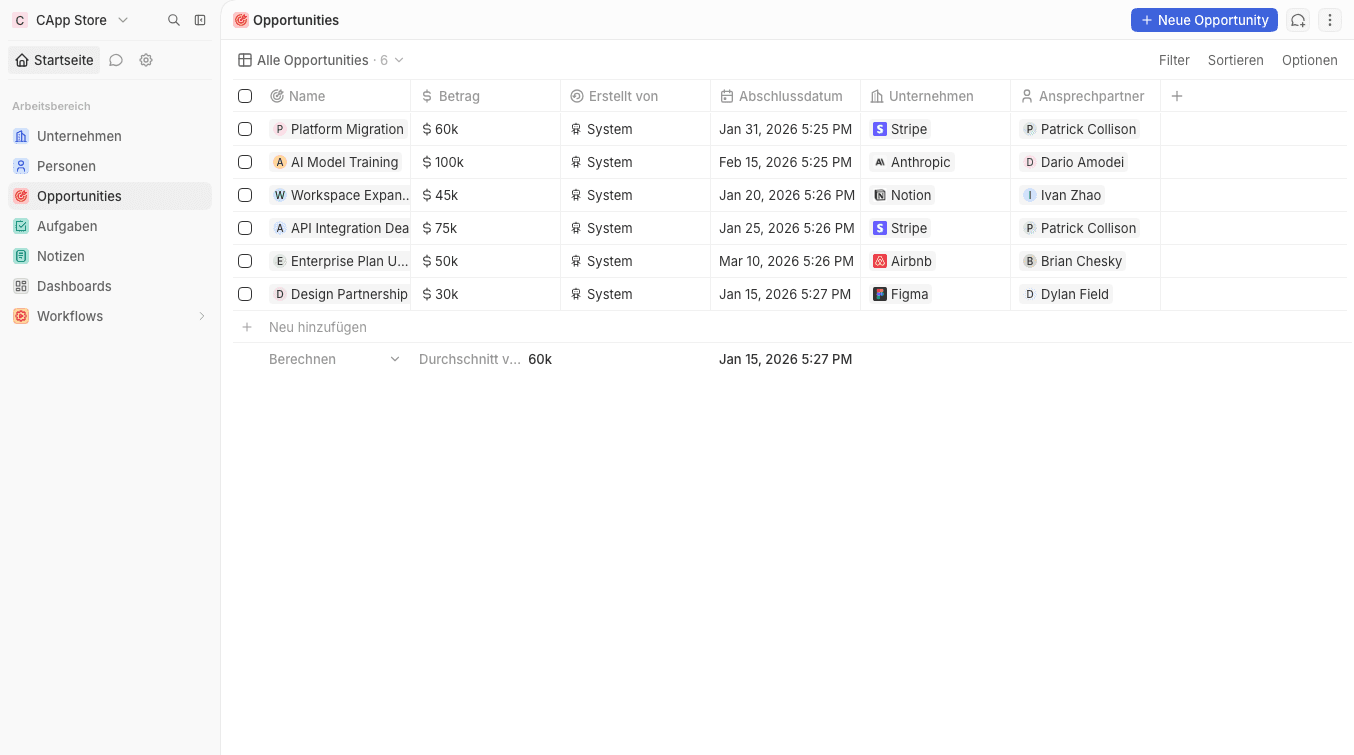
Task: Check the AI Model Training row checkbox
Action: [245, 162]
